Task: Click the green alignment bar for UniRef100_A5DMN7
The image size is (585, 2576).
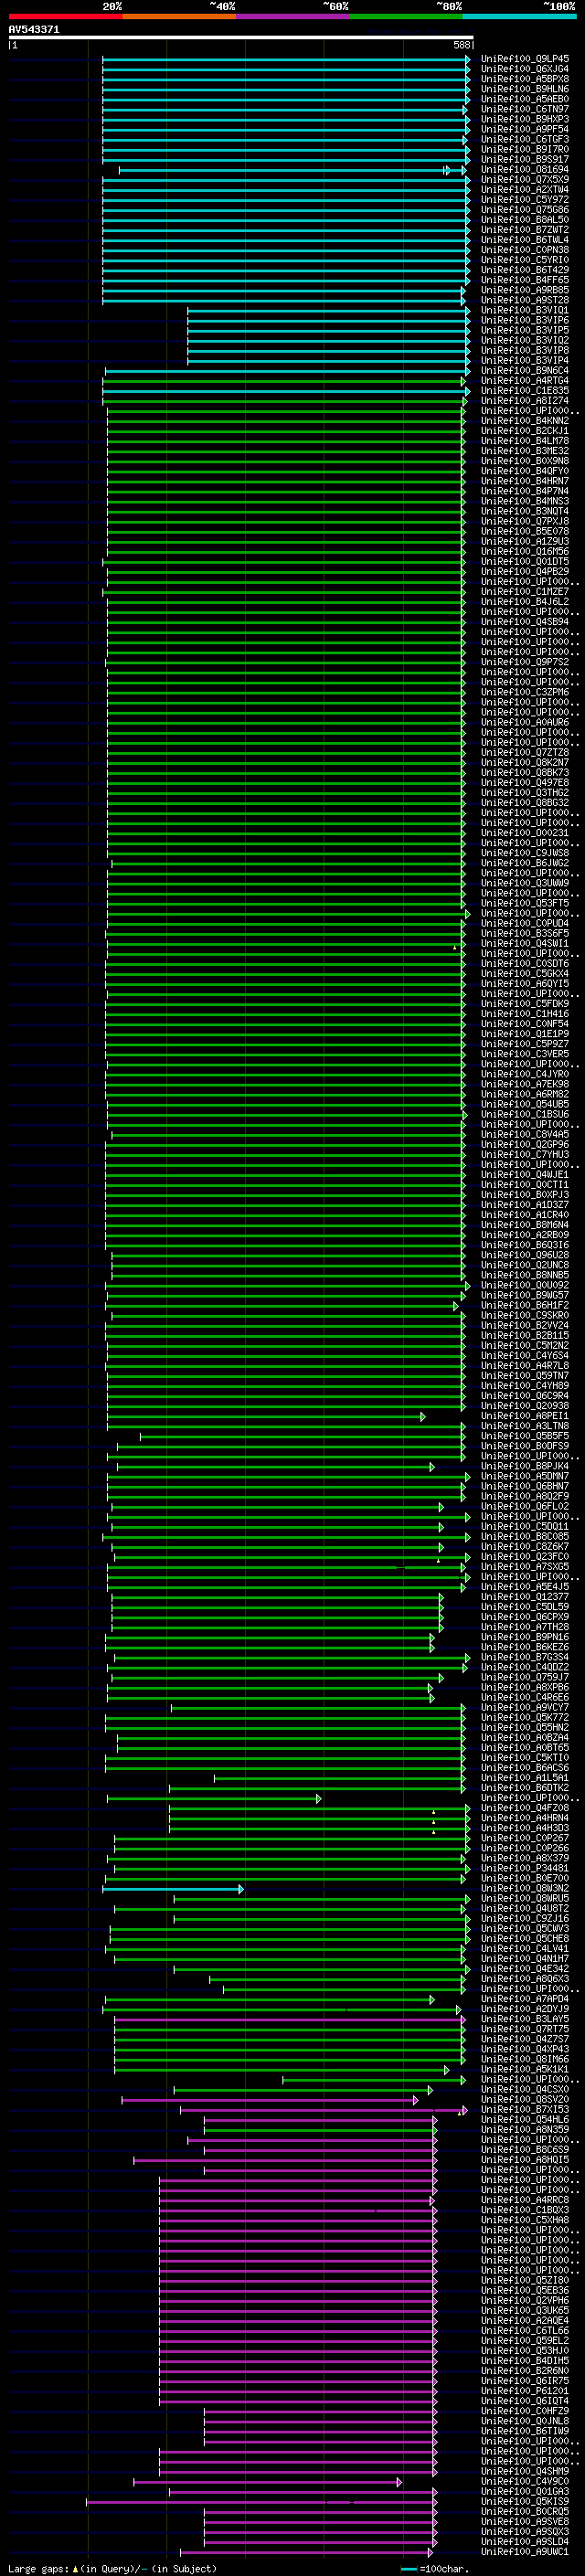Action: click(x=288, y=1477)
